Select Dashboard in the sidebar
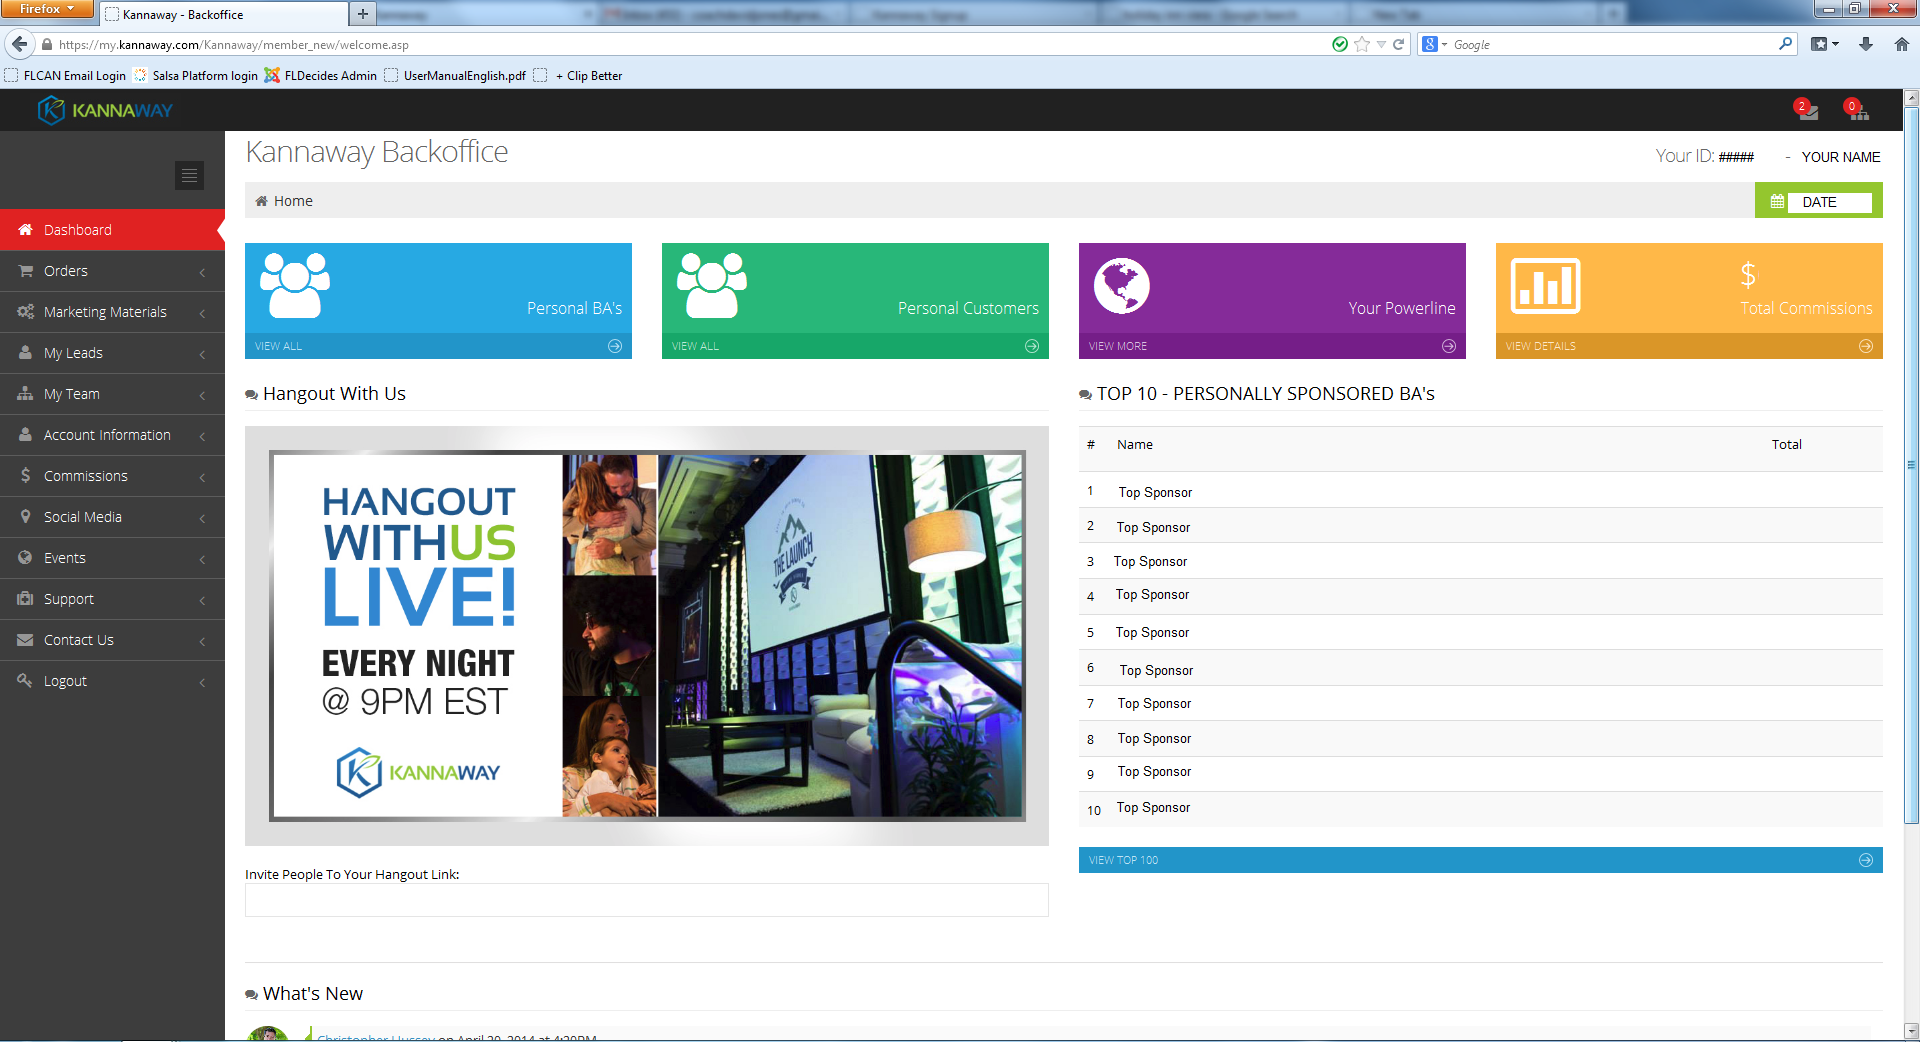This screenshot has width=1920, height=1042. [x=112, y=230]
